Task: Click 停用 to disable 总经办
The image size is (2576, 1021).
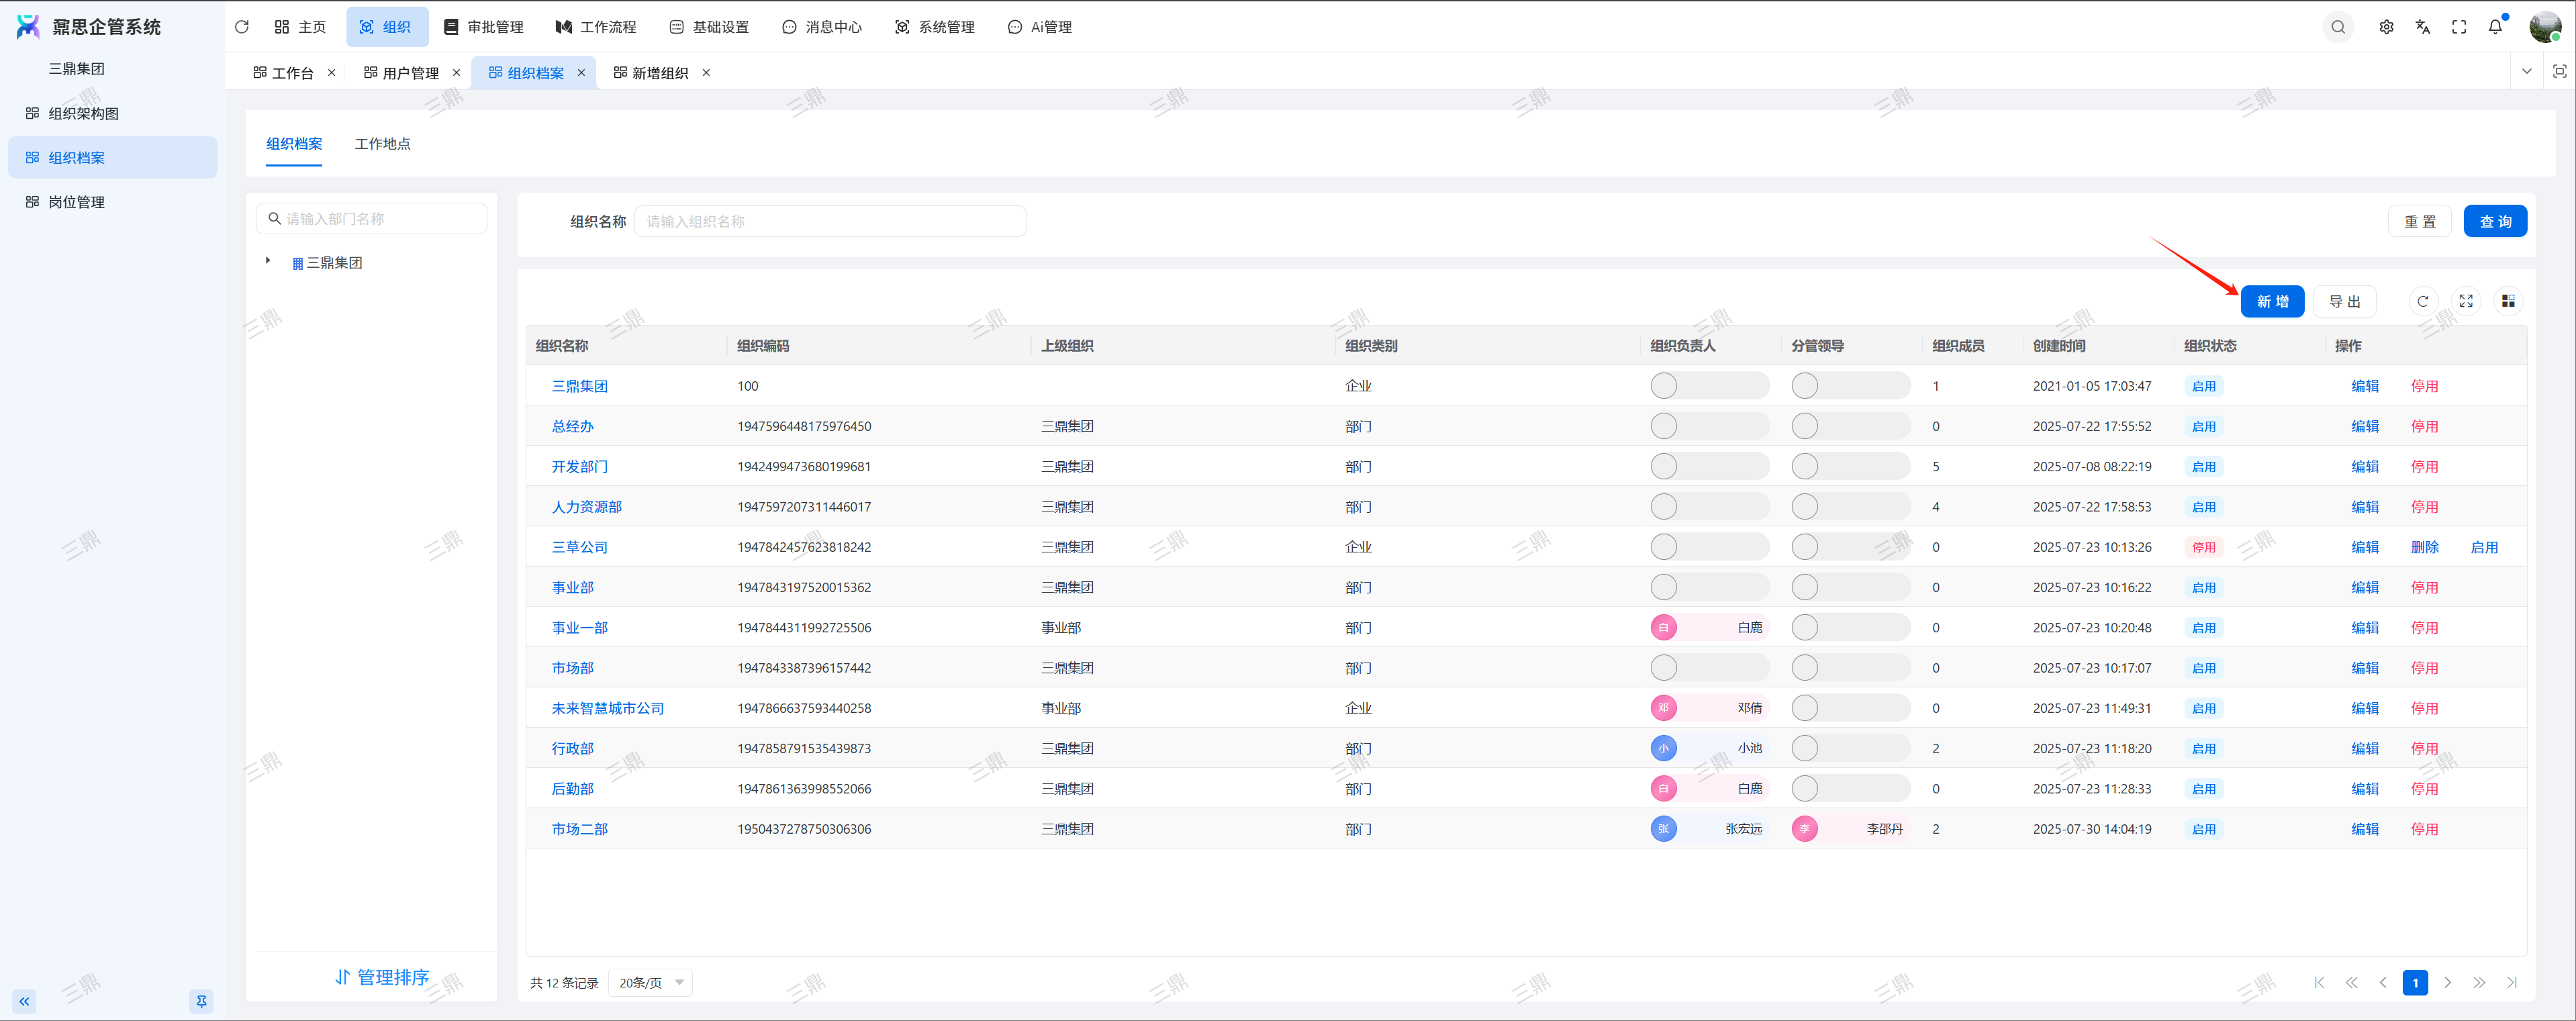Action: tap(2424, 426)
